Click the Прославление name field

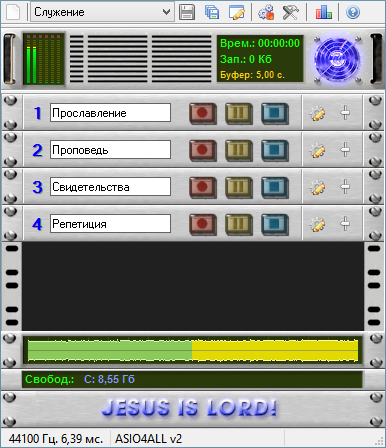110,113
